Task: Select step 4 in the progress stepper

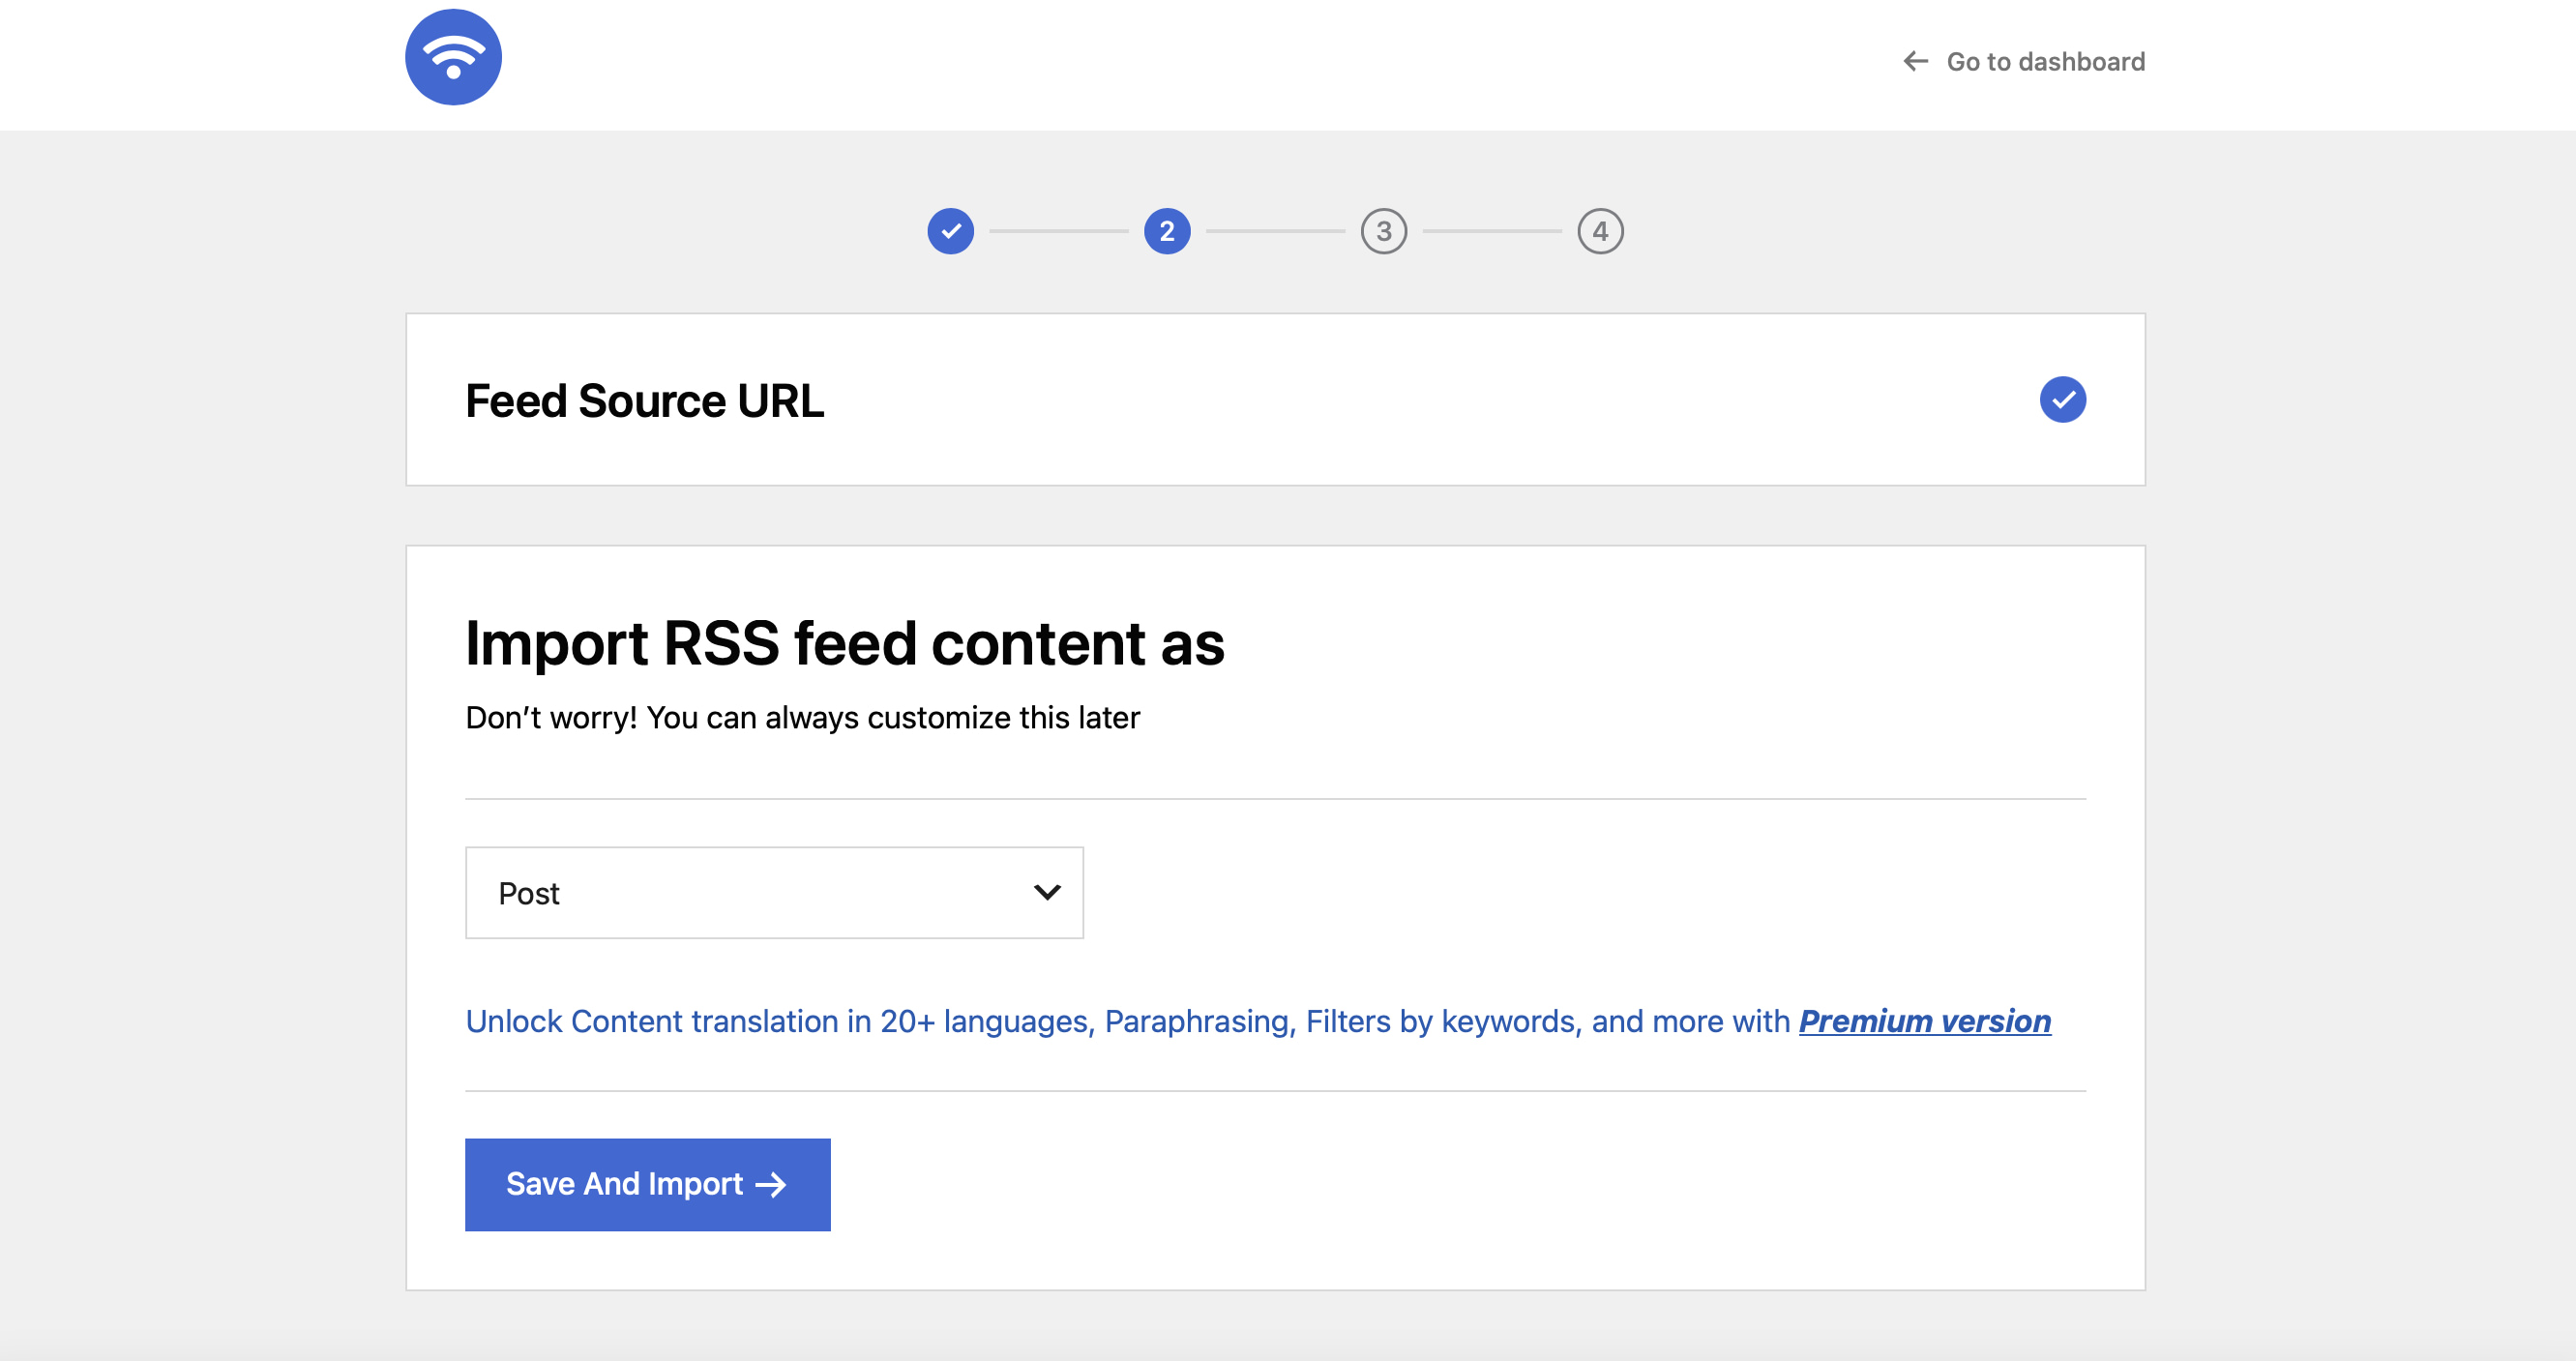Action: 1600,230
